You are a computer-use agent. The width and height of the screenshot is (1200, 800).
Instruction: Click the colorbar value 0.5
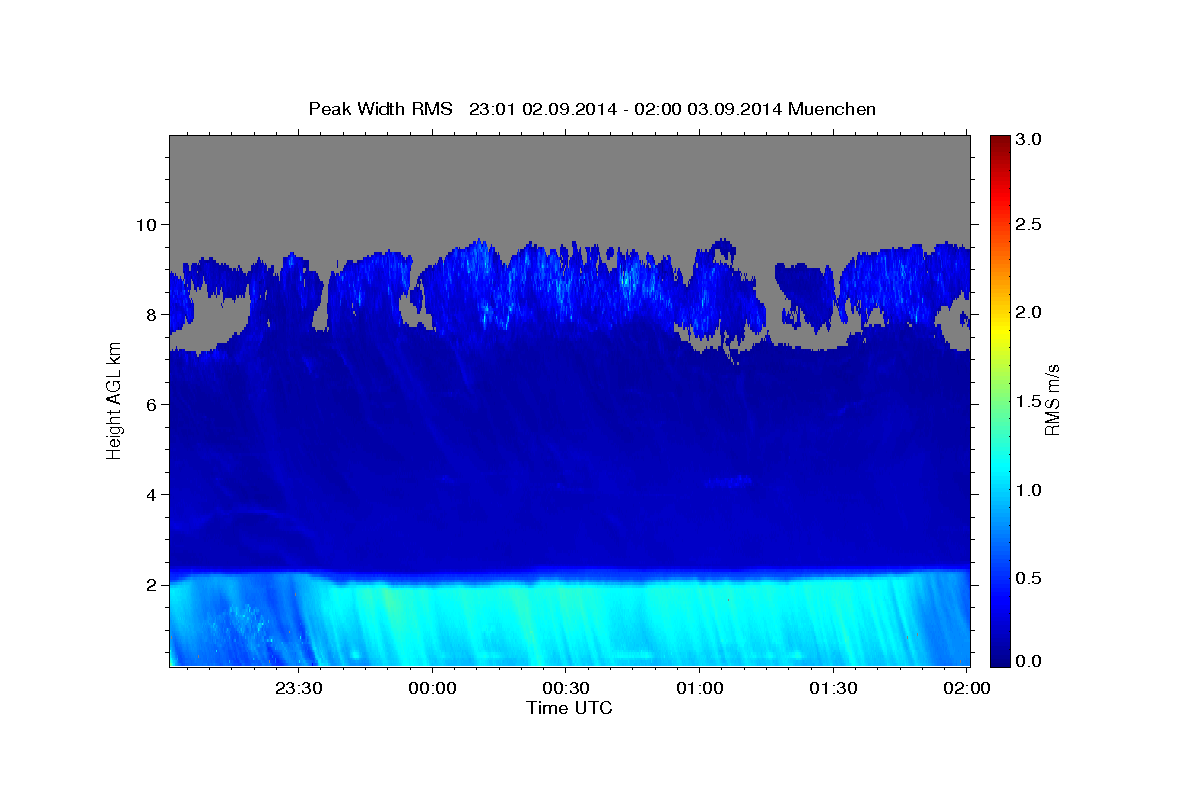1030,578
